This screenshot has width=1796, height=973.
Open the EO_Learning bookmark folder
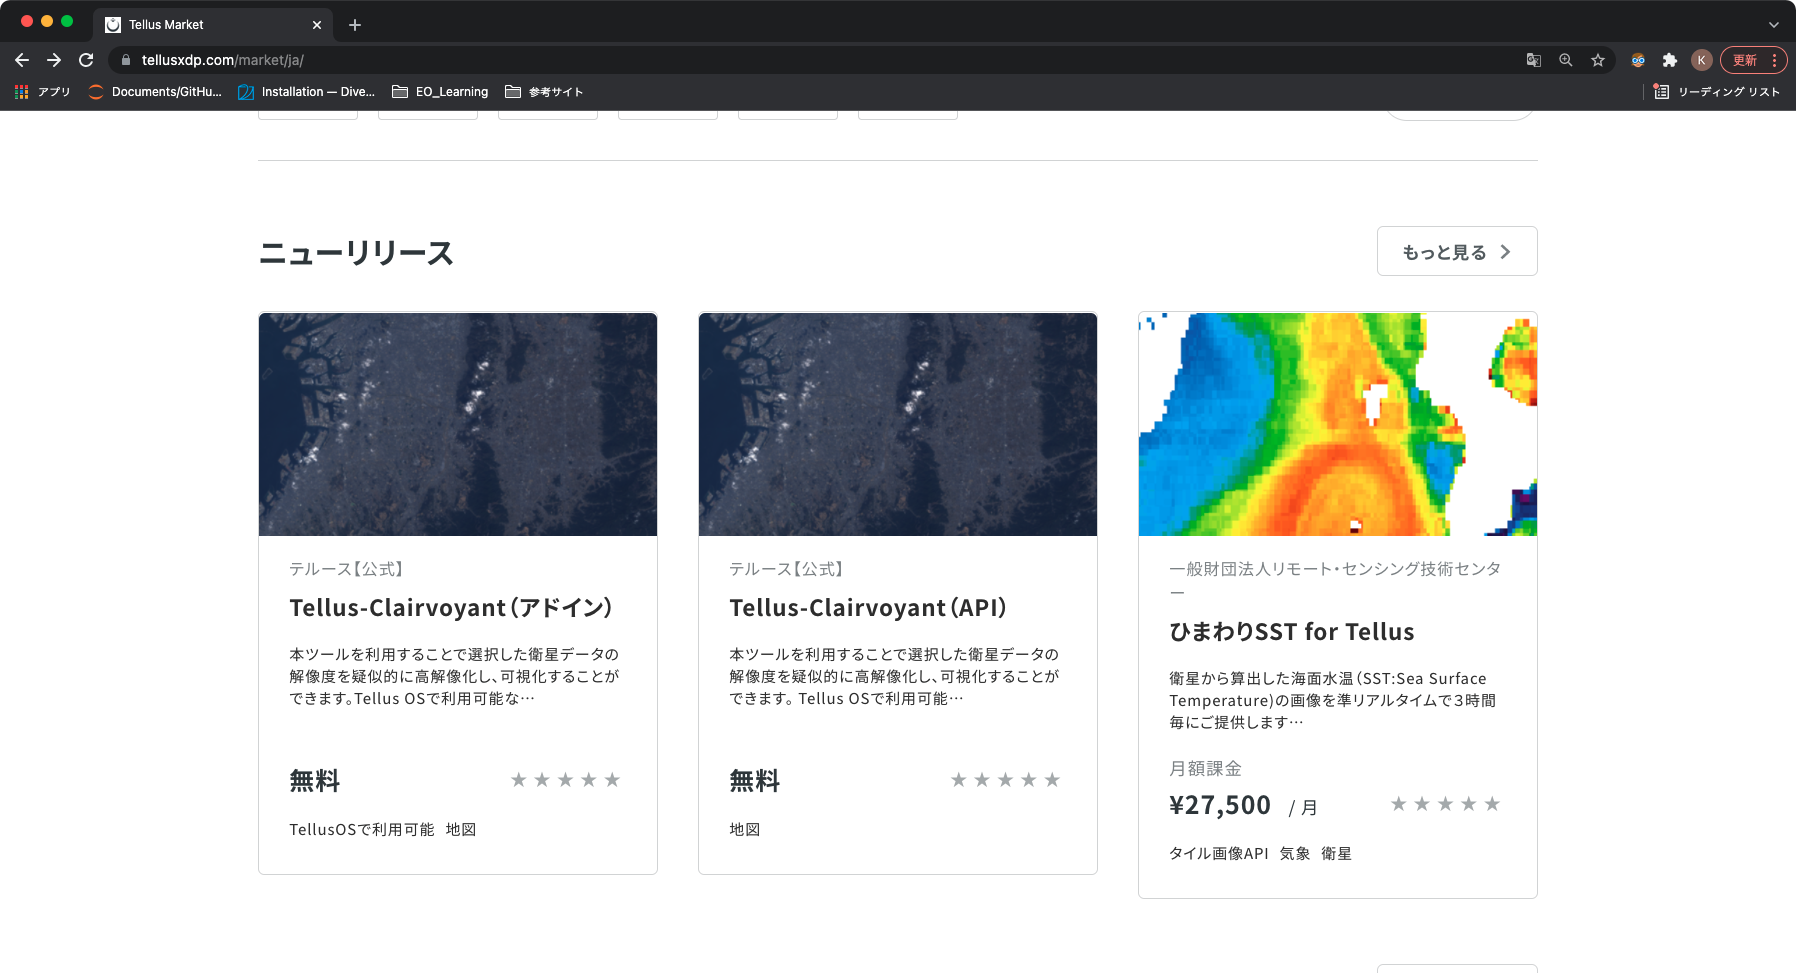click(x=441, y=92)
